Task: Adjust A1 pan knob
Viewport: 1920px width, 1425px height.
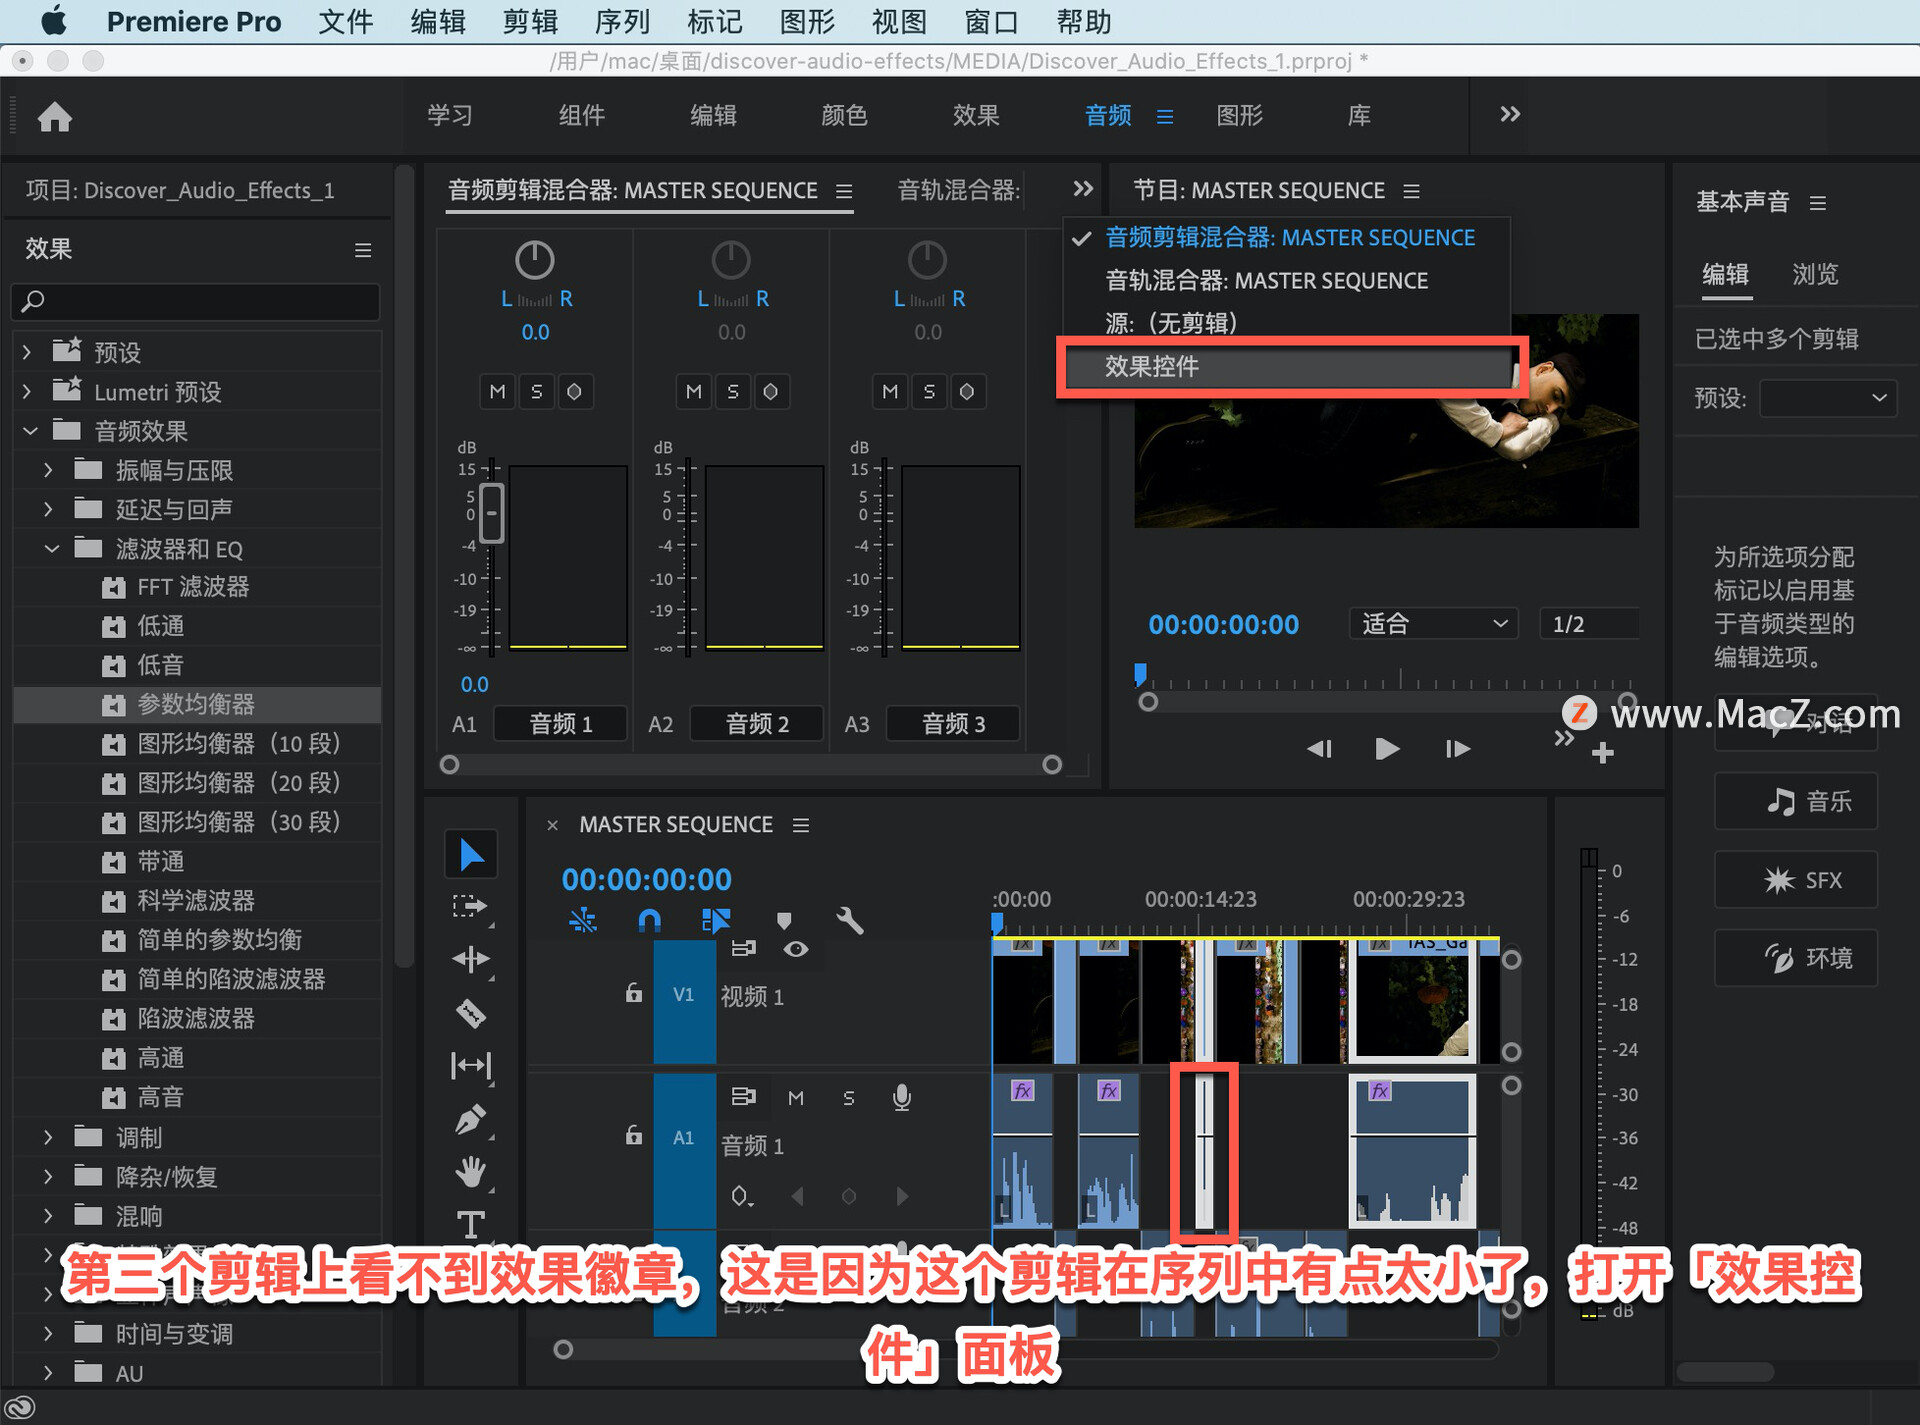Action: (535, 260)
